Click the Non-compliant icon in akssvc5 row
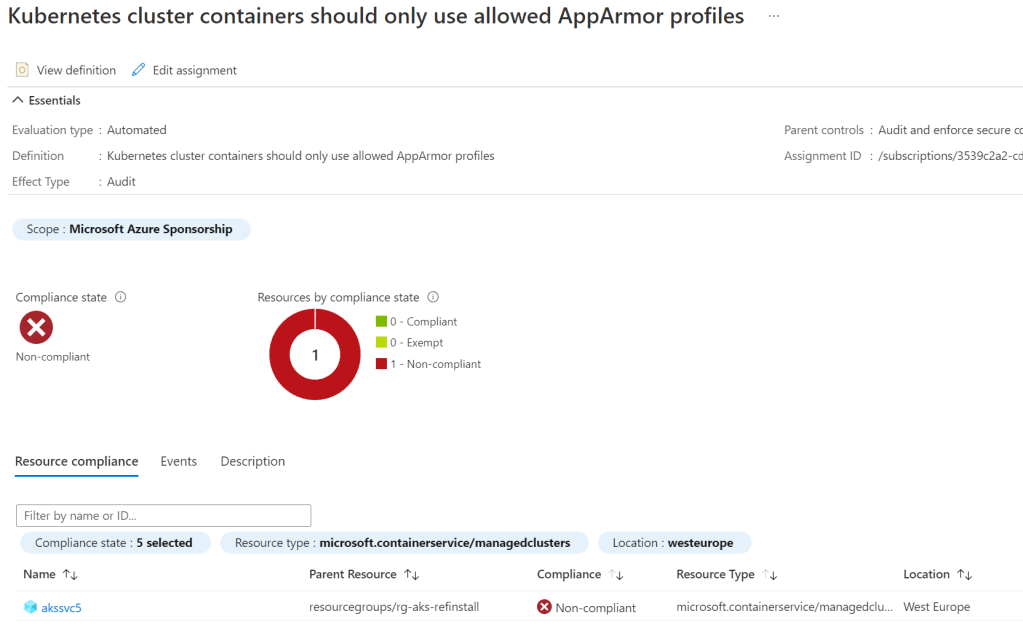 [544, 607]
